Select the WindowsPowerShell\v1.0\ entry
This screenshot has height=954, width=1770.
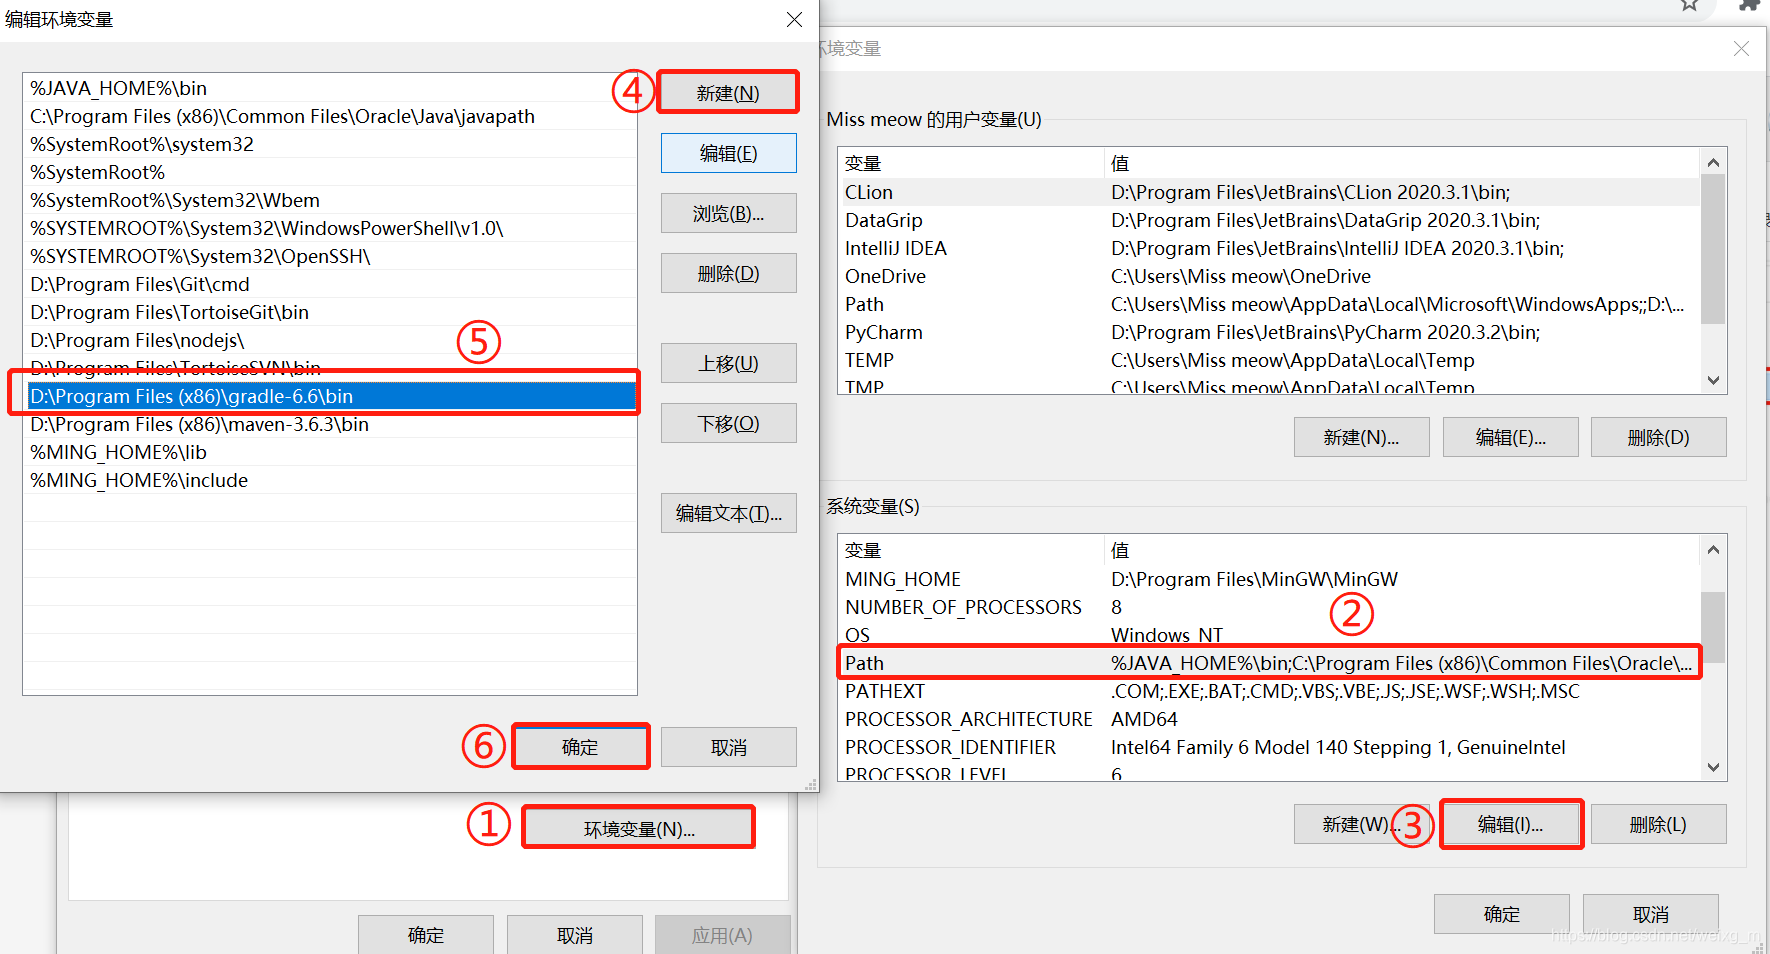coord(330,228)
